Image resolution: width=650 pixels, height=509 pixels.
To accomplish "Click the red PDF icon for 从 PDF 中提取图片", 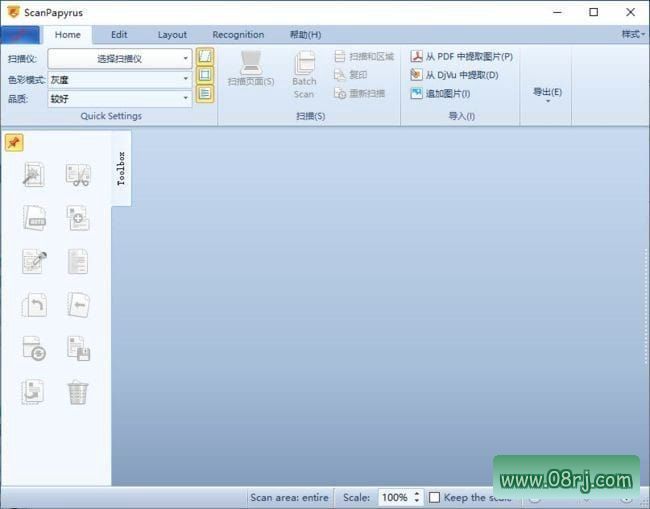I will pyautogui.click(x=416, y=56).
